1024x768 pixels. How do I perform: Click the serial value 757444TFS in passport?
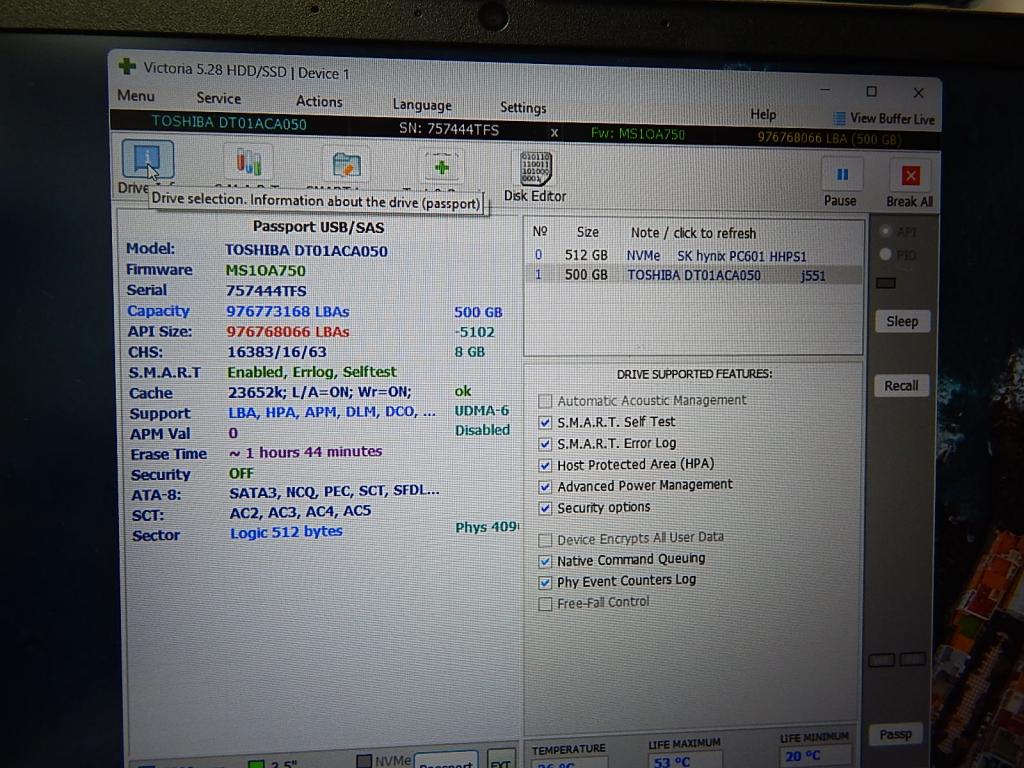266,291
